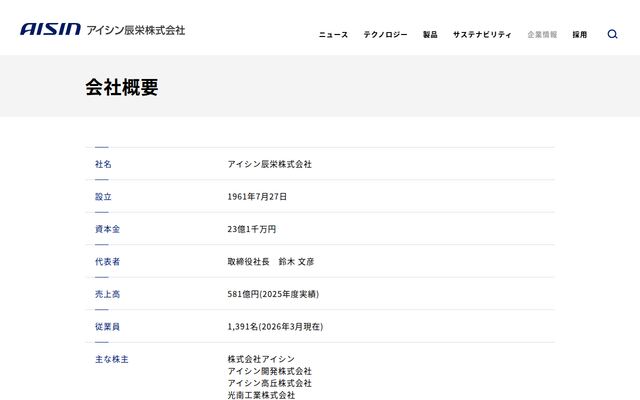Click the 会社概要 page heading

[122, 87]
